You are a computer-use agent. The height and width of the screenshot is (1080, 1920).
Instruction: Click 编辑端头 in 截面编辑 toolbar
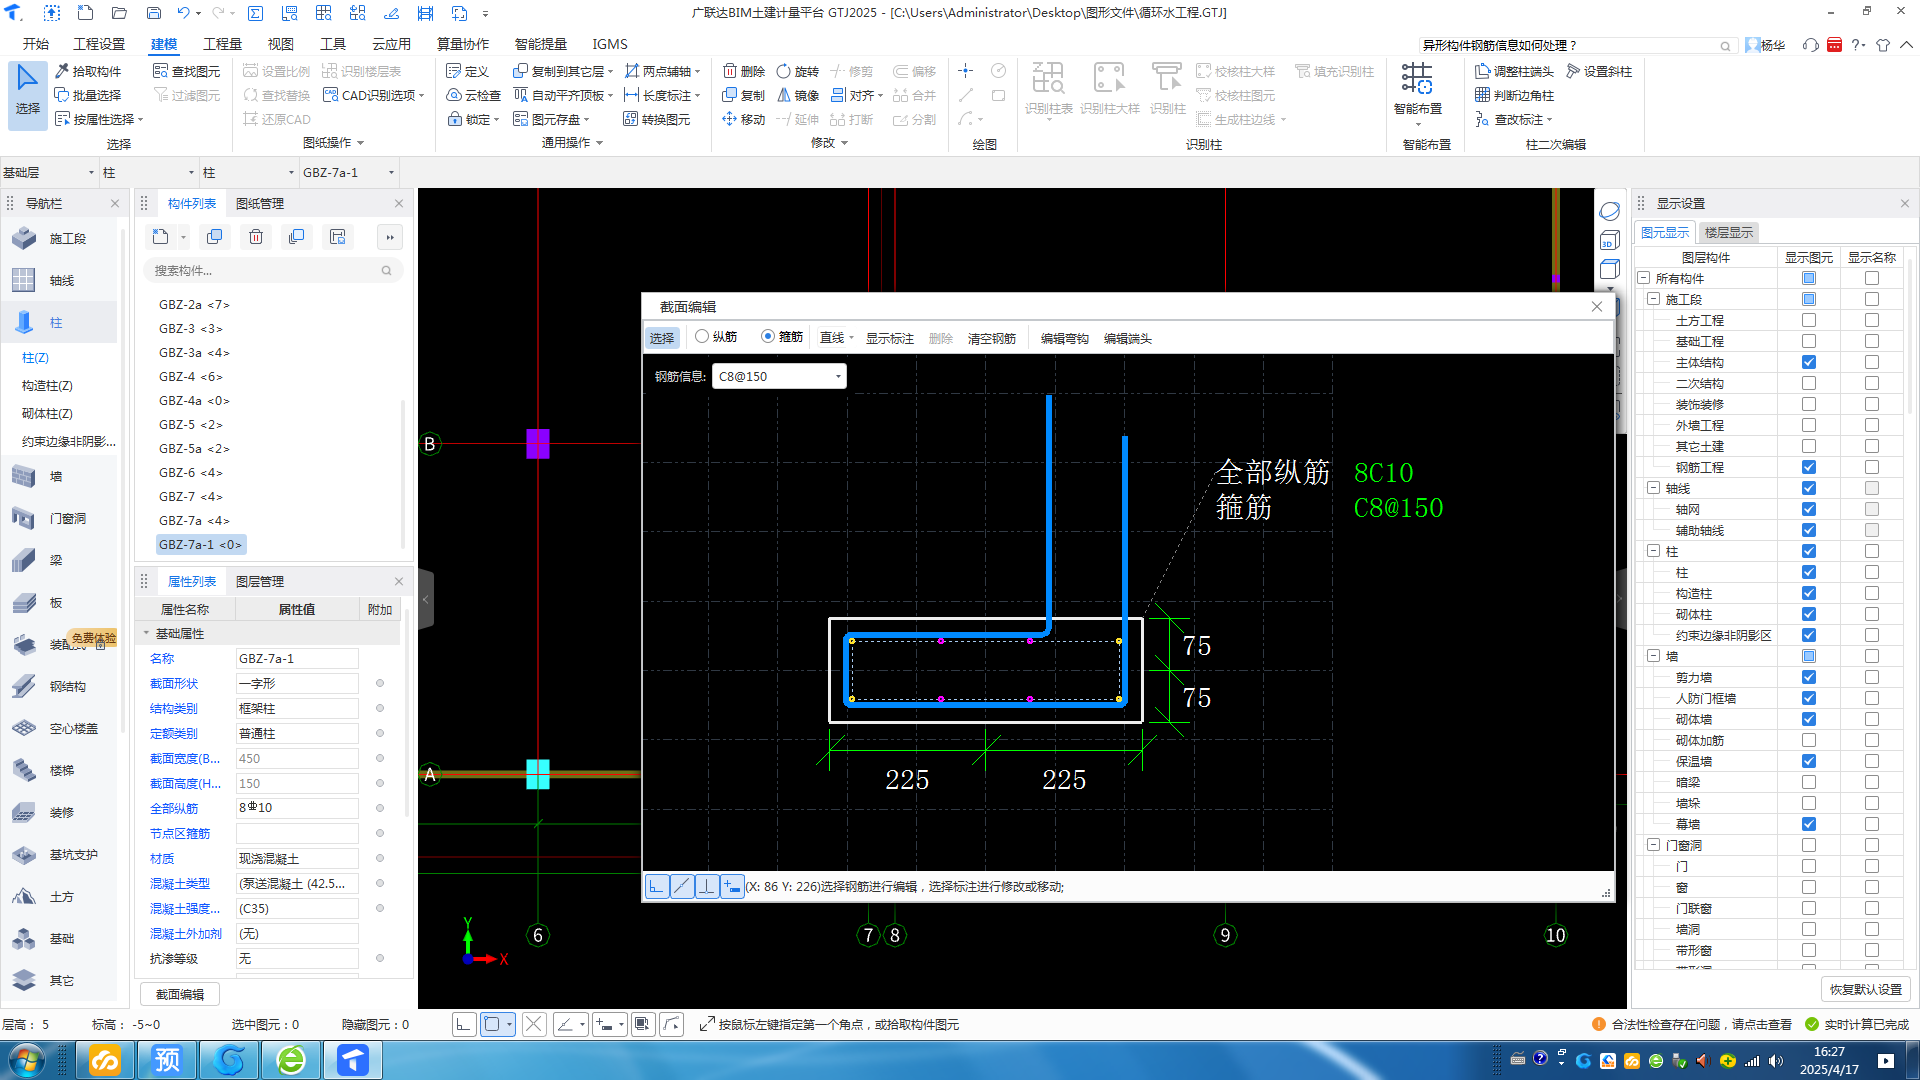click(x=1128, y=338)
